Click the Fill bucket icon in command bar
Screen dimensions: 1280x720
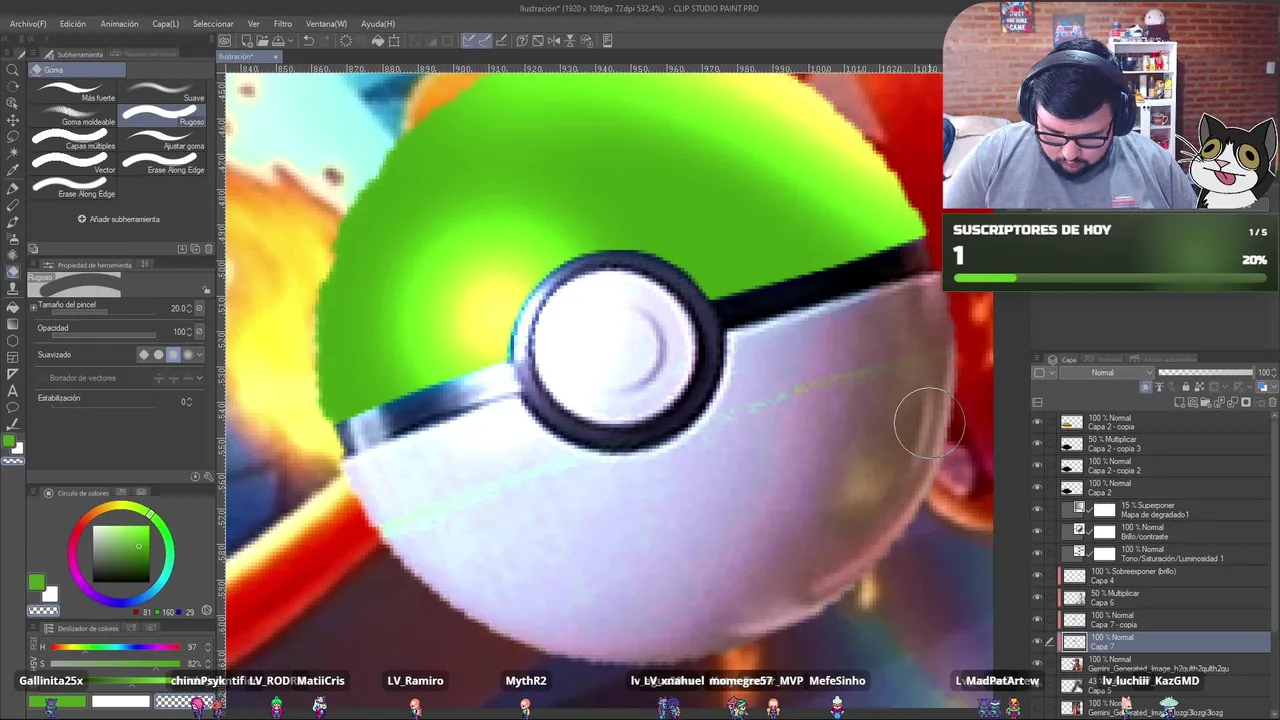[378, 41]
